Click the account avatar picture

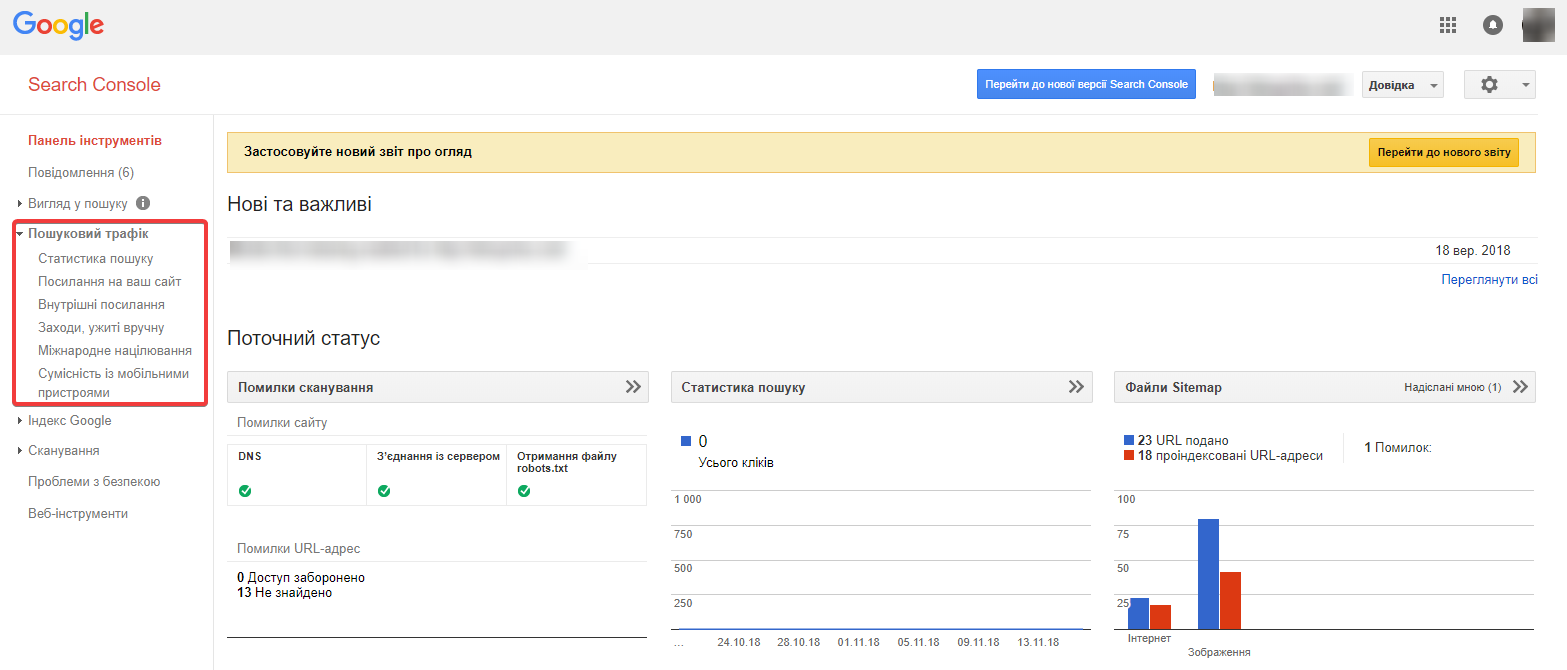pos(1538,25)
